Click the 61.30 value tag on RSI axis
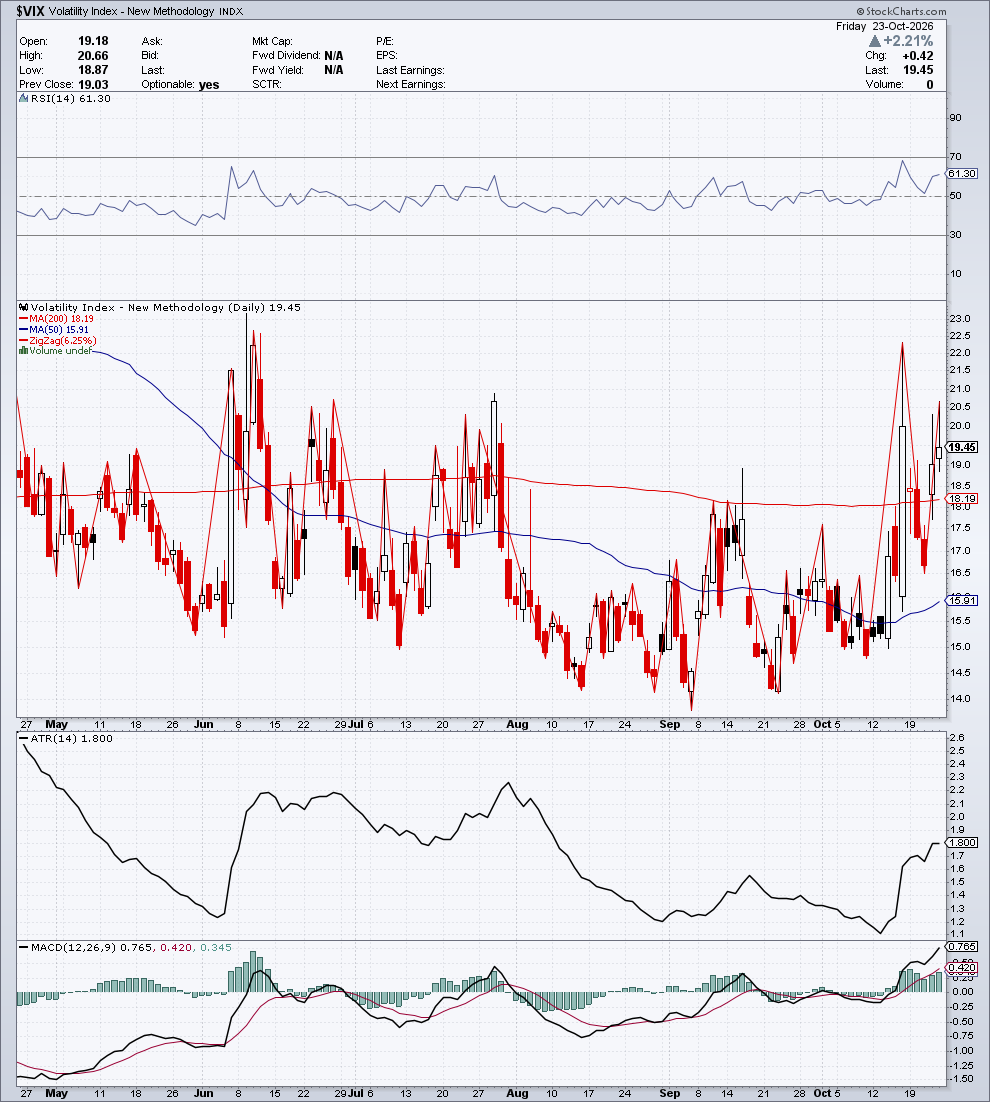Screen dimensions: 990x1102 click(x=962, y=174)
